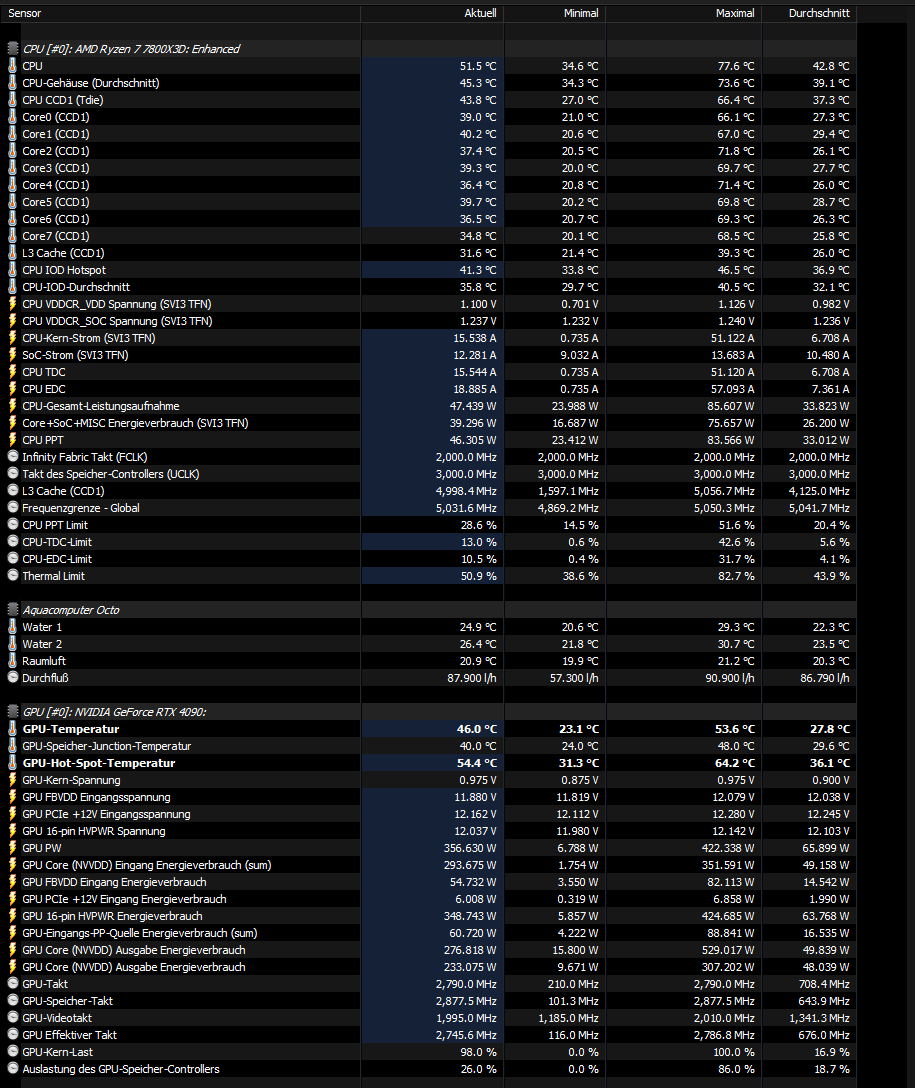The height and width of the screenshot is (1088, 915).
Task: Select GPU-Eingangs-PP-Quelle Energieverbrauch (sum) row
Action: point(429,933)
